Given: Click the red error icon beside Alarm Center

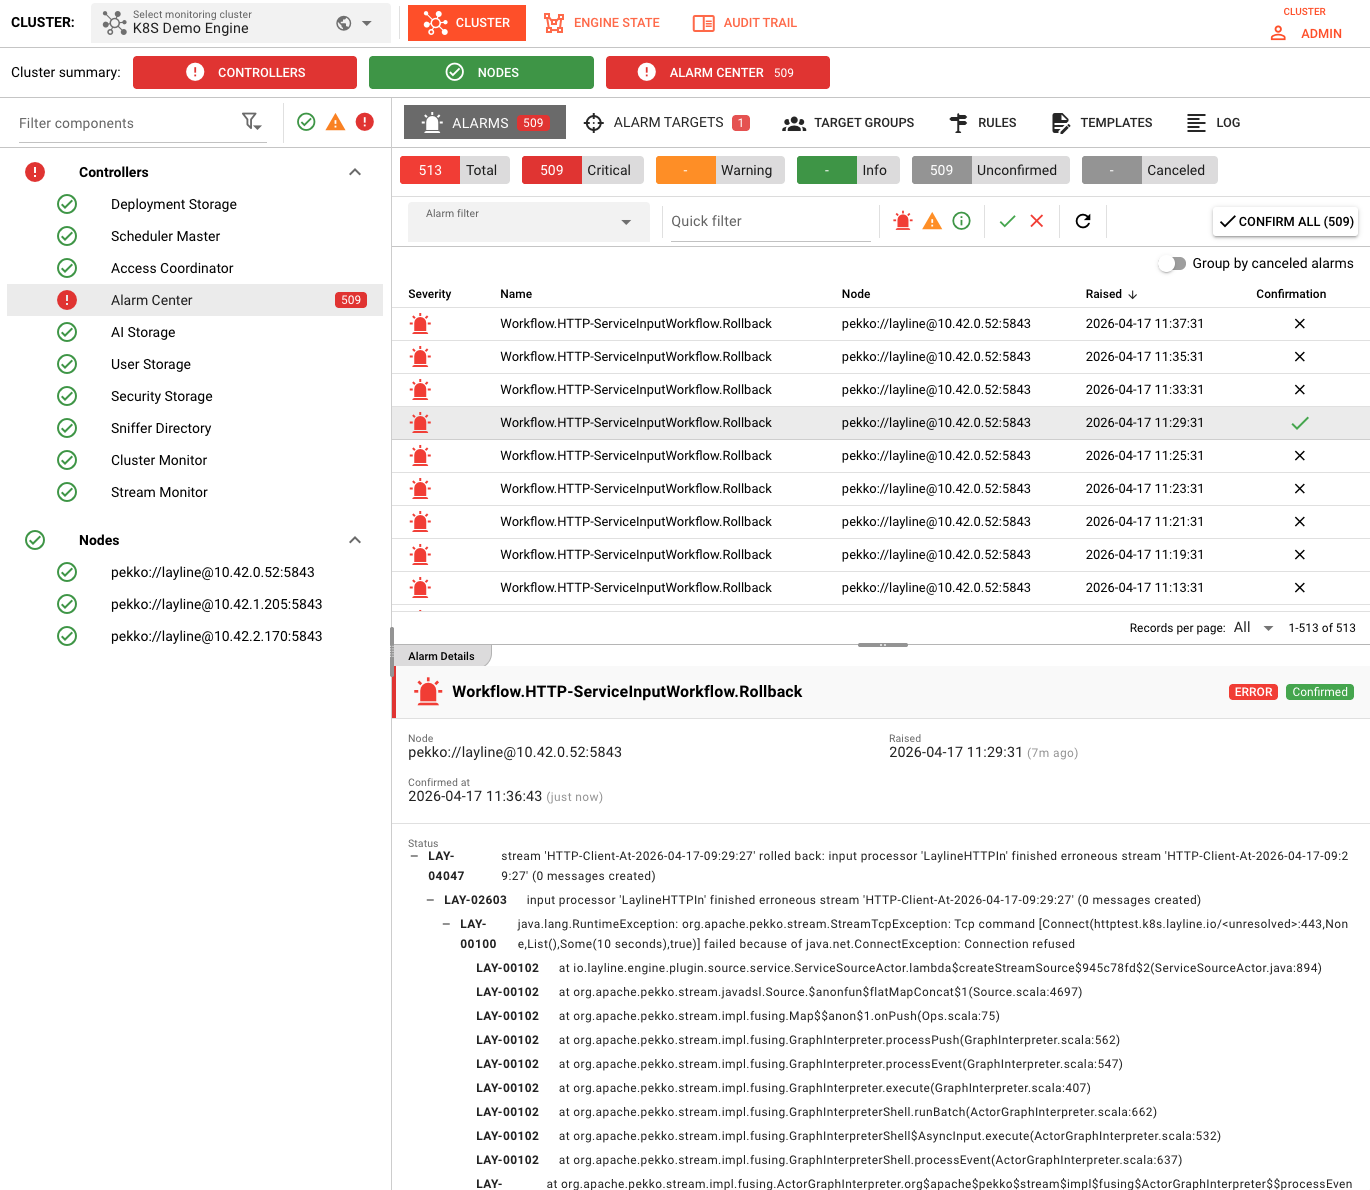Looking at the screenshot, I should (x=67, y=300).
